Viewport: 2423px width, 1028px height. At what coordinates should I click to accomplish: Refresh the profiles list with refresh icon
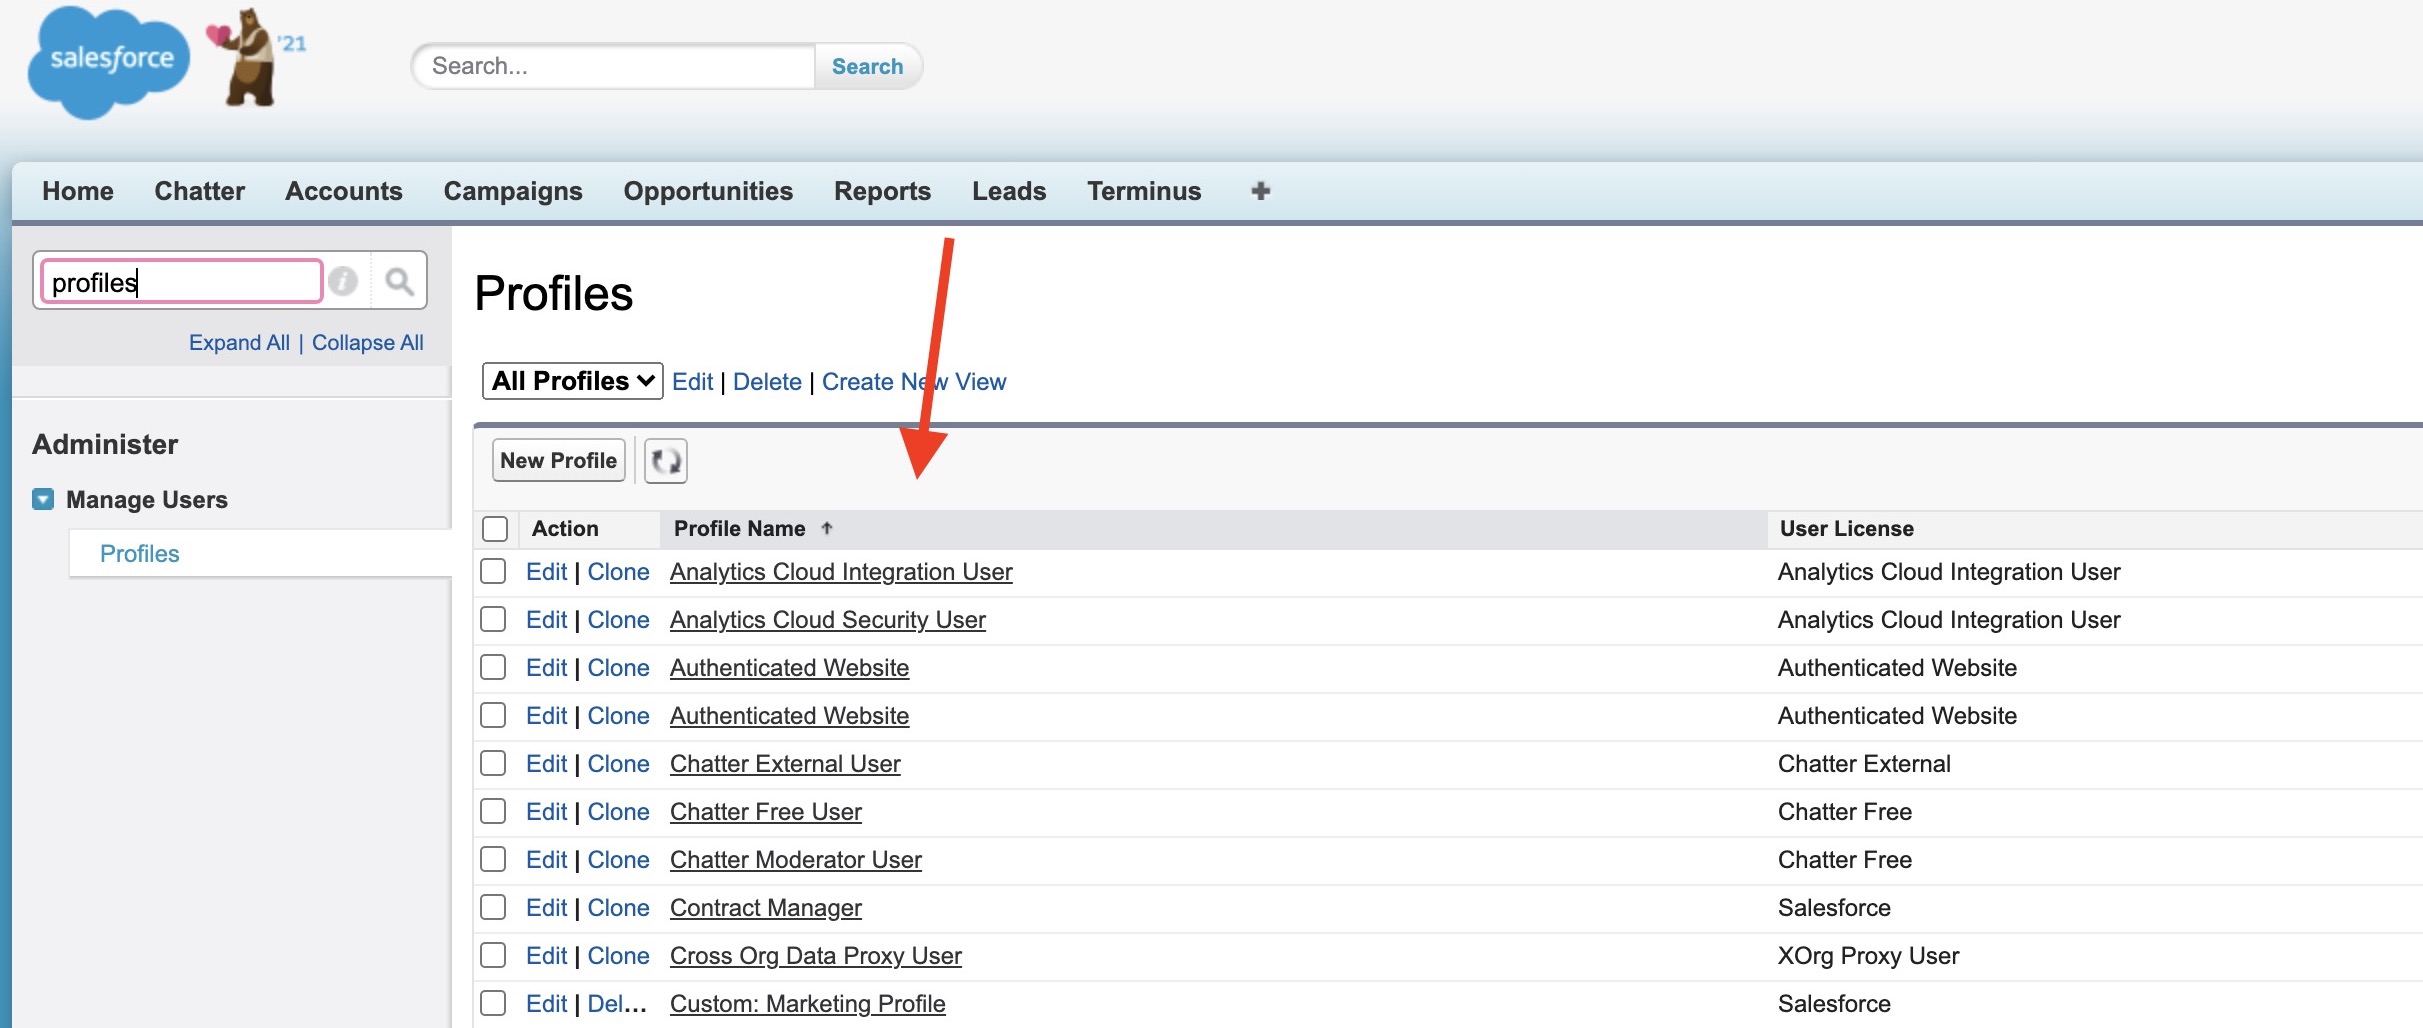[x=666, y=461]
